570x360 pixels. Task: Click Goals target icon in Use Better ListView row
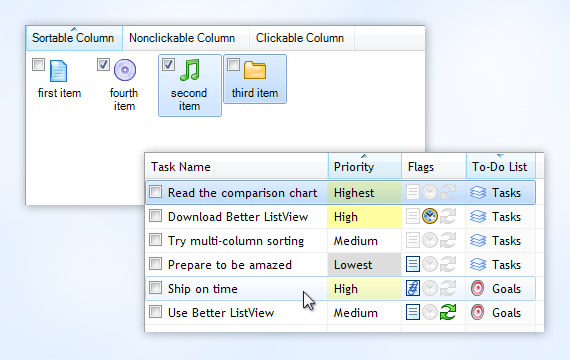coord(477,312)
